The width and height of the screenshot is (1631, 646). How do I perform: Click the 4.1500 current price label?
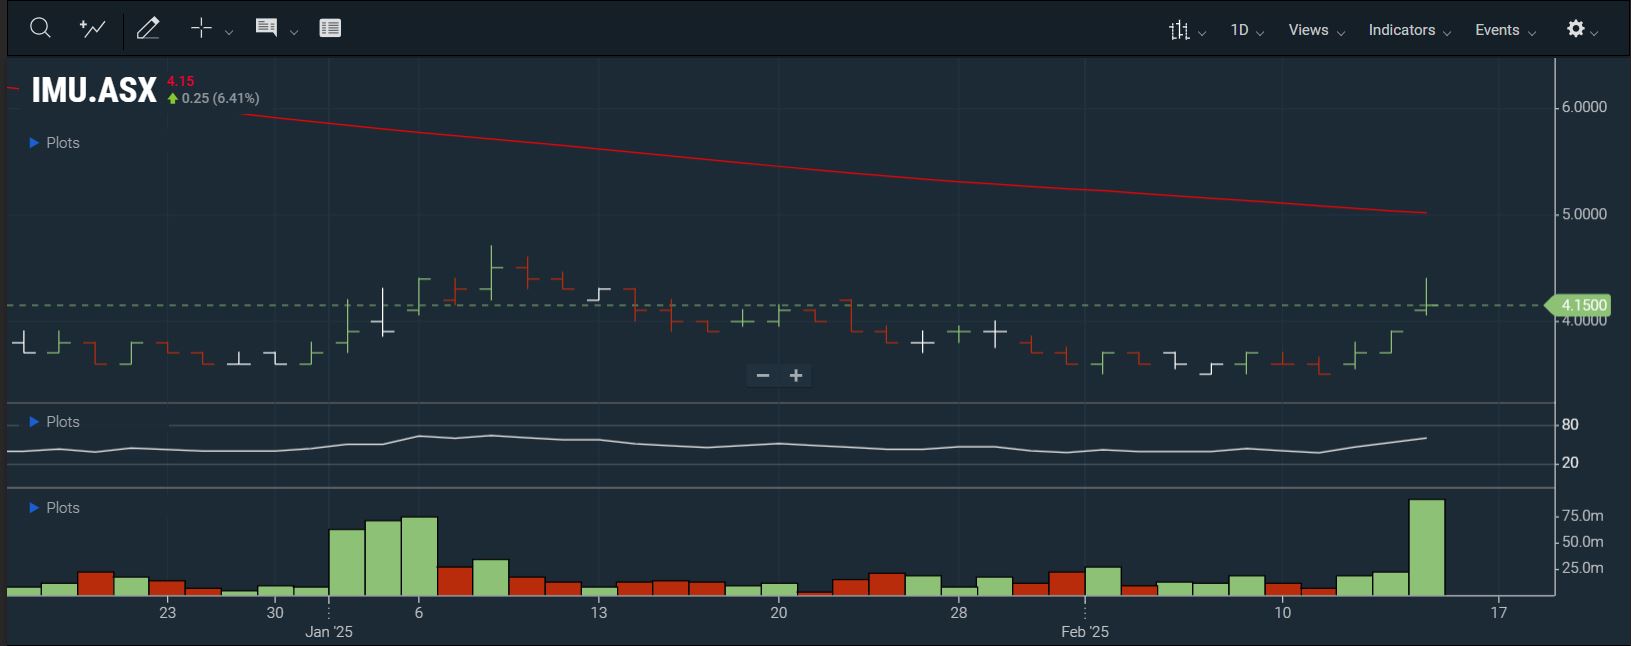[x=1579, y=305]
